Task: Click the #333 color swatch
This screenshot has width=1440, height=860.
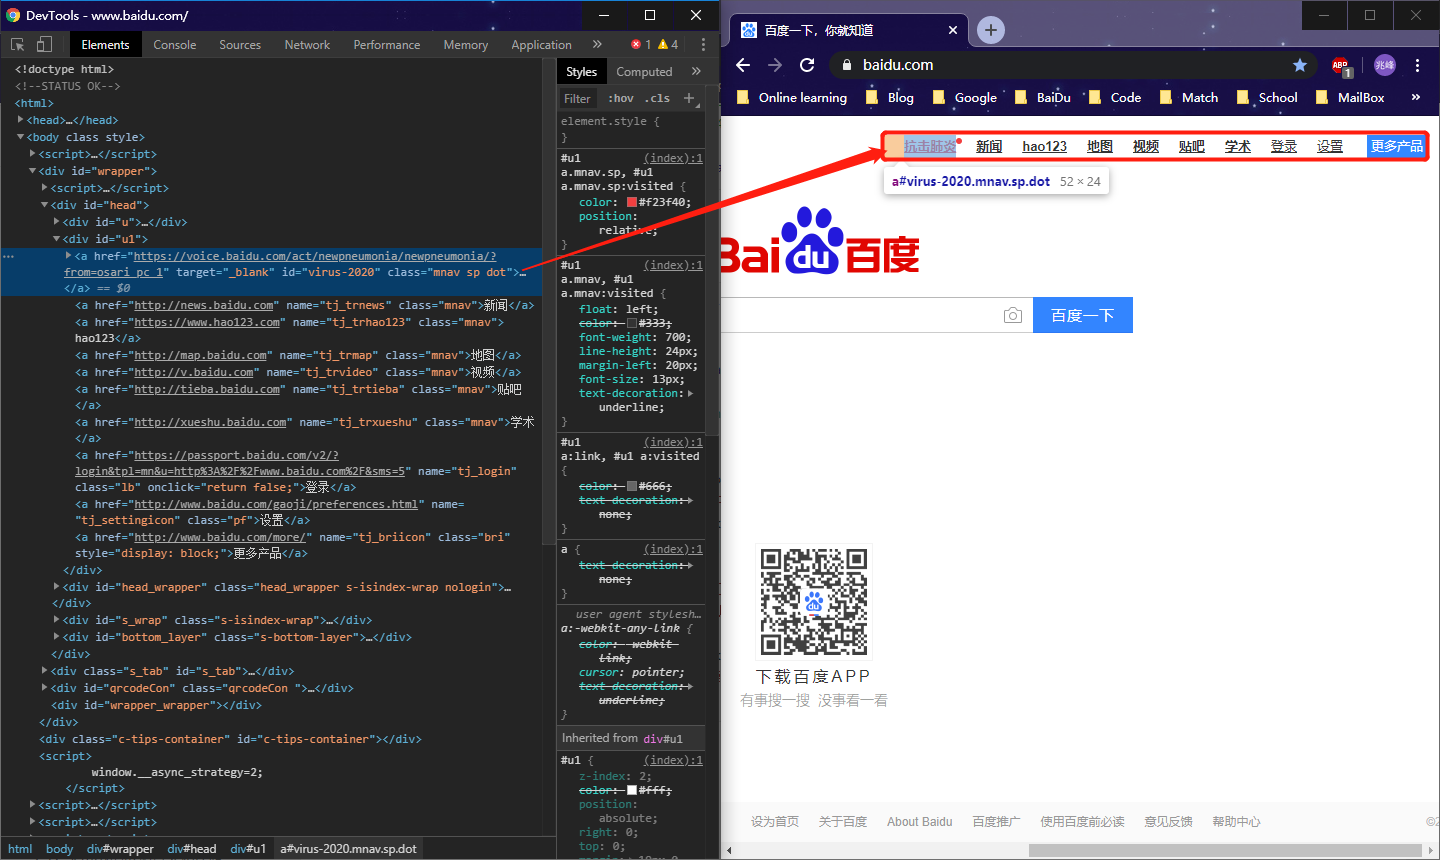Action: [x=632, y=323]
